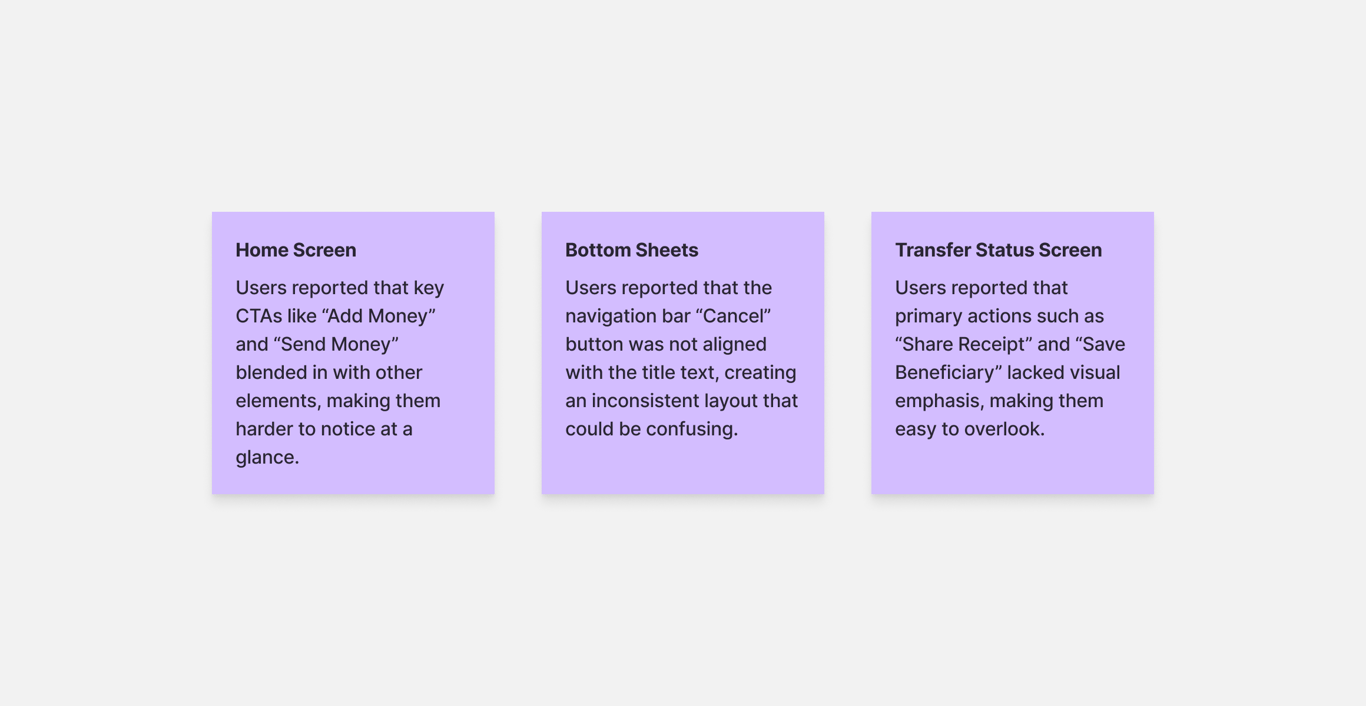Click the Bottom Sheets note heading

click(x=631, y=250)
